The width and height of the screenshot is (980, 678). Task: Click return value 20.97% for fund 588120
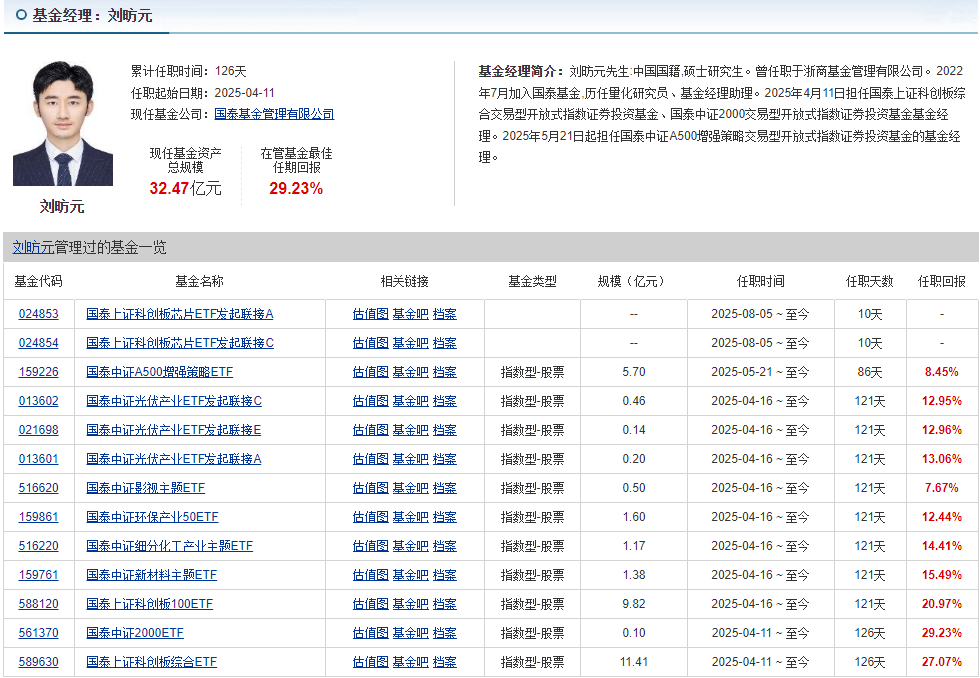[x=941, y=604]
